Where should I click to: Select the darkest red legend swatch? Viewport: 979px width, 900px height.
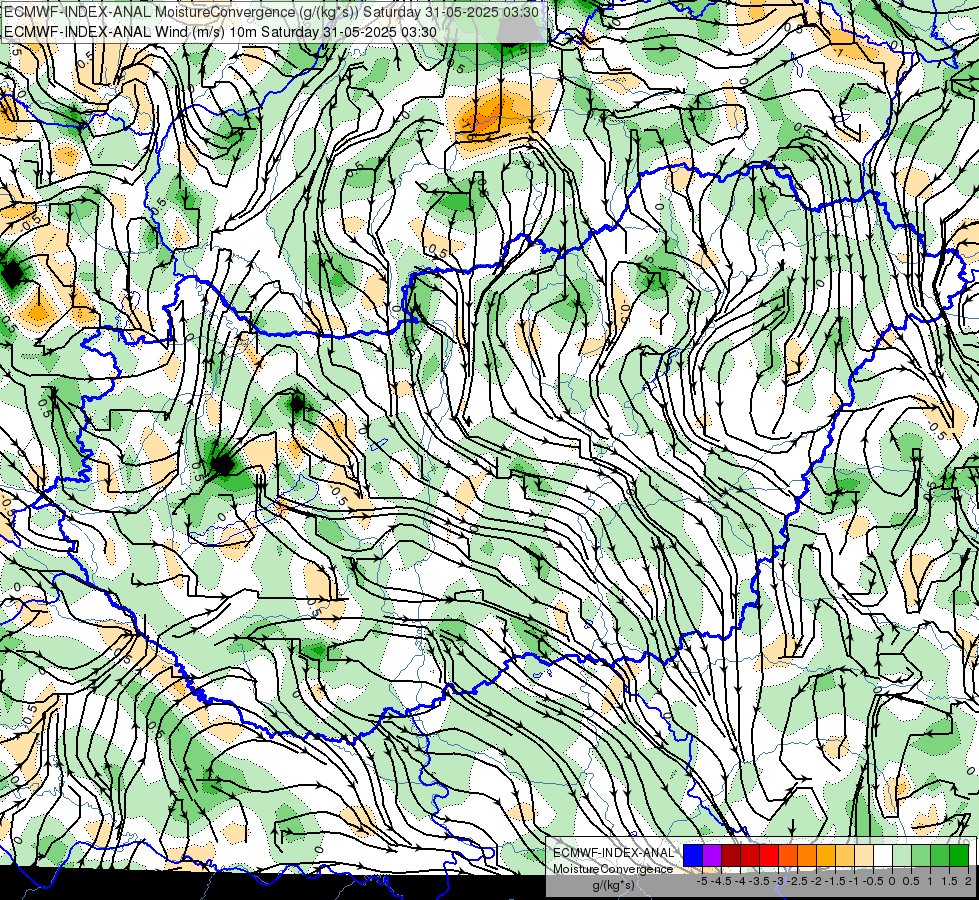(731, 855)
